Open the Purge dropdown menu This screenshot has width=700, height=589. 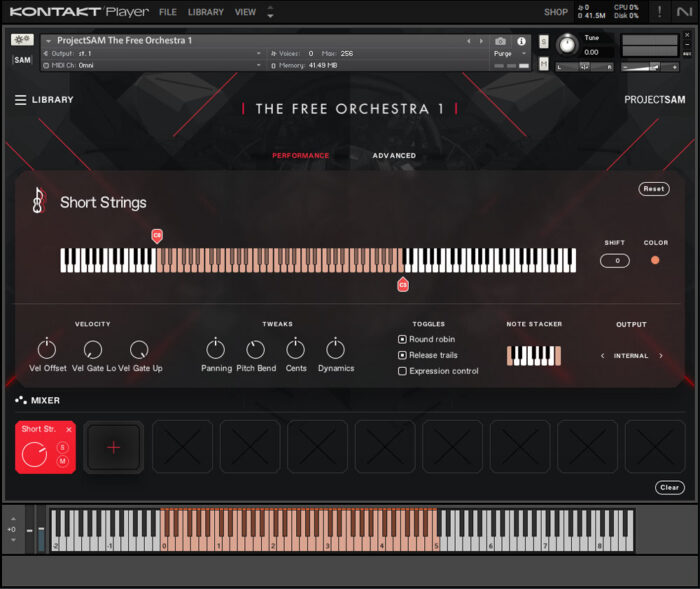tap(510, 54)
